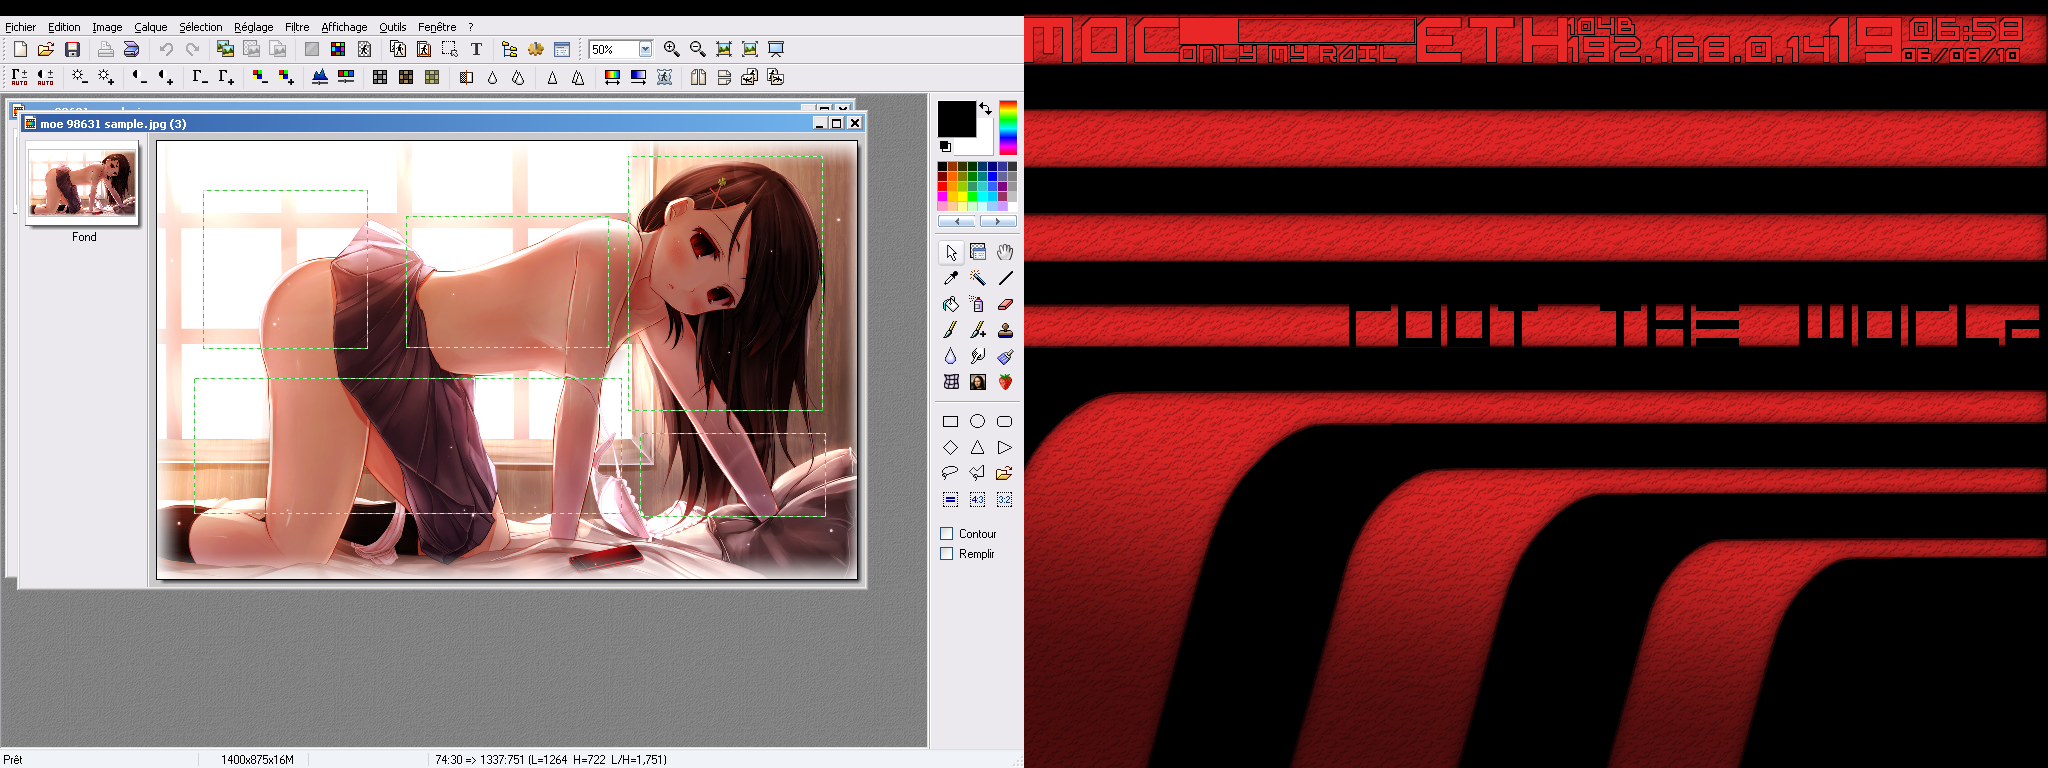
Task: Open histogram levels icon
Action: pos(320,77)
